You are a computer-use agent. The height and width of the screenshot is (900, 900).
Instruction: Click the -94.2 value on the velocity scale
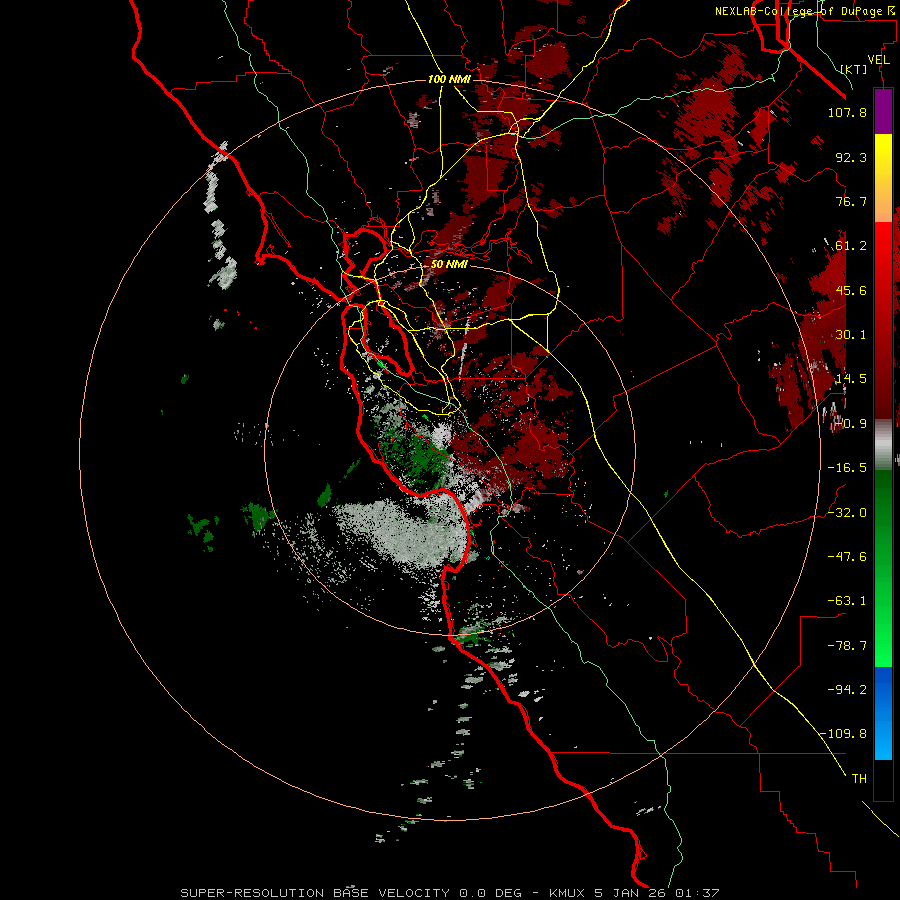coord(847,690)
